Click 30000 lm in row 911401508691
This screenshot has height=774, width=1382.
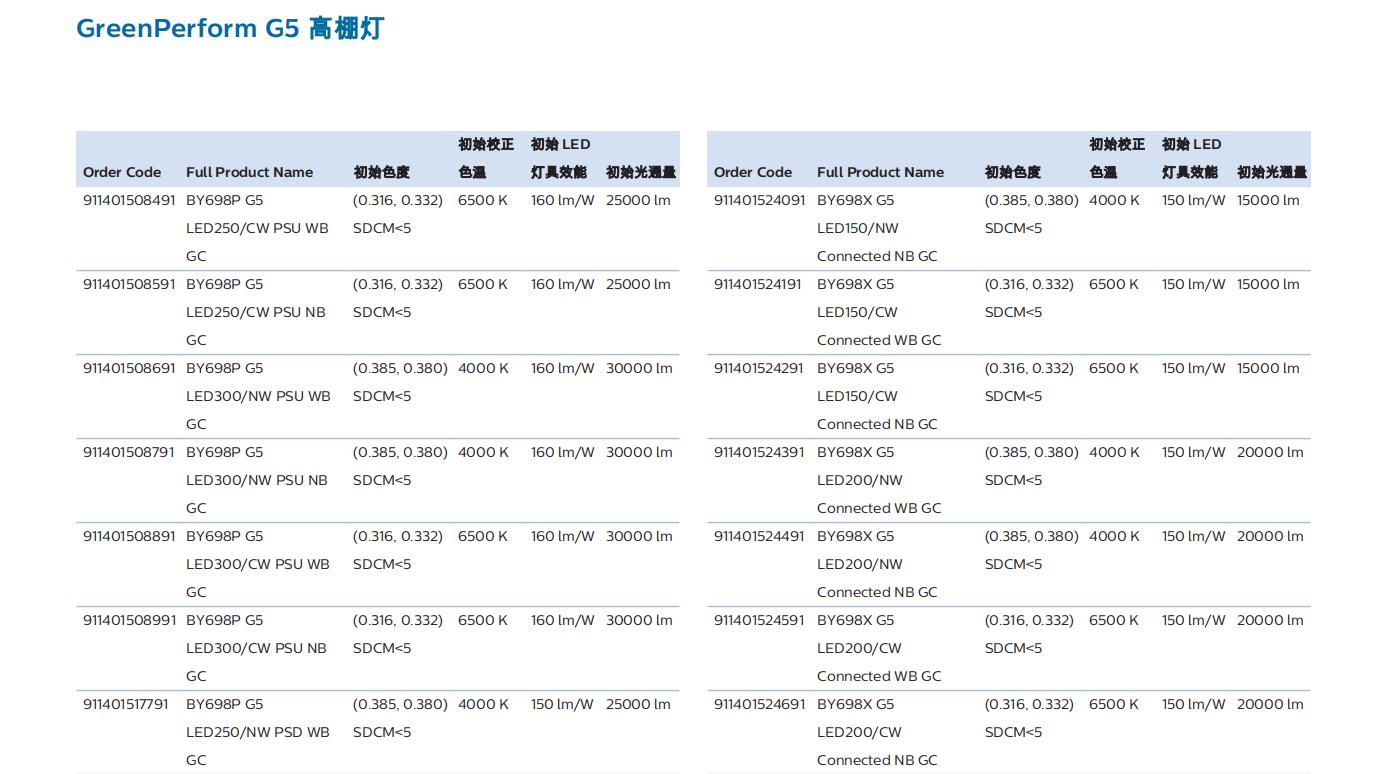[x=639, y=368]
